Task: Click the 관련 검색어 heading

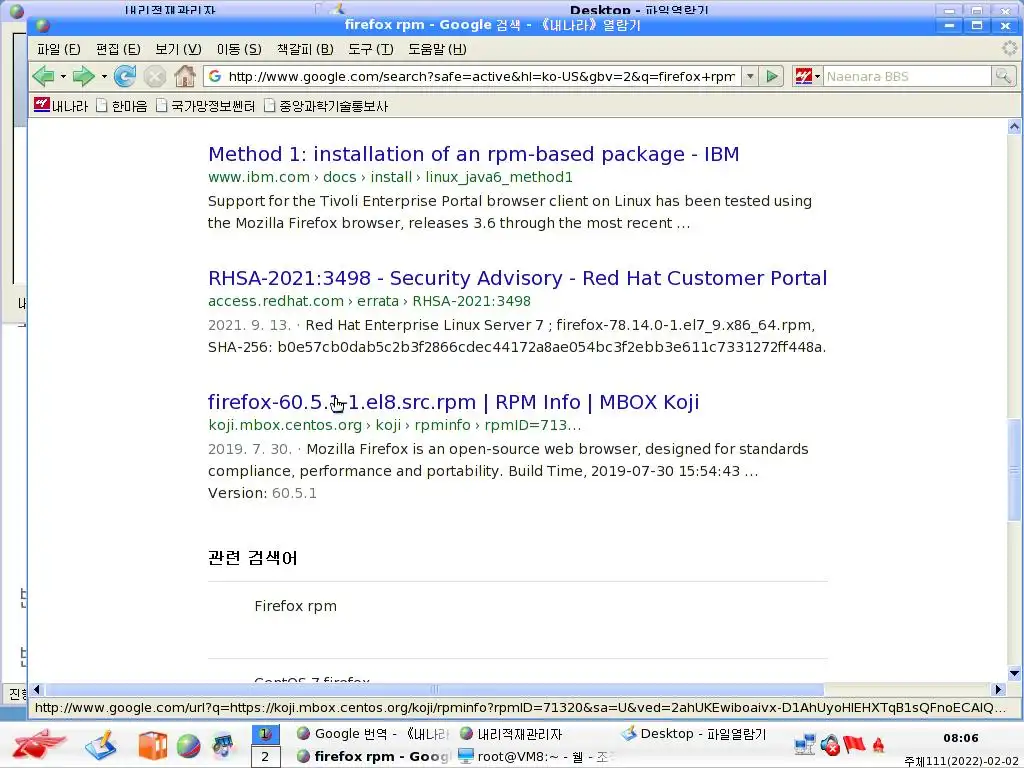Action: (252, 558)
